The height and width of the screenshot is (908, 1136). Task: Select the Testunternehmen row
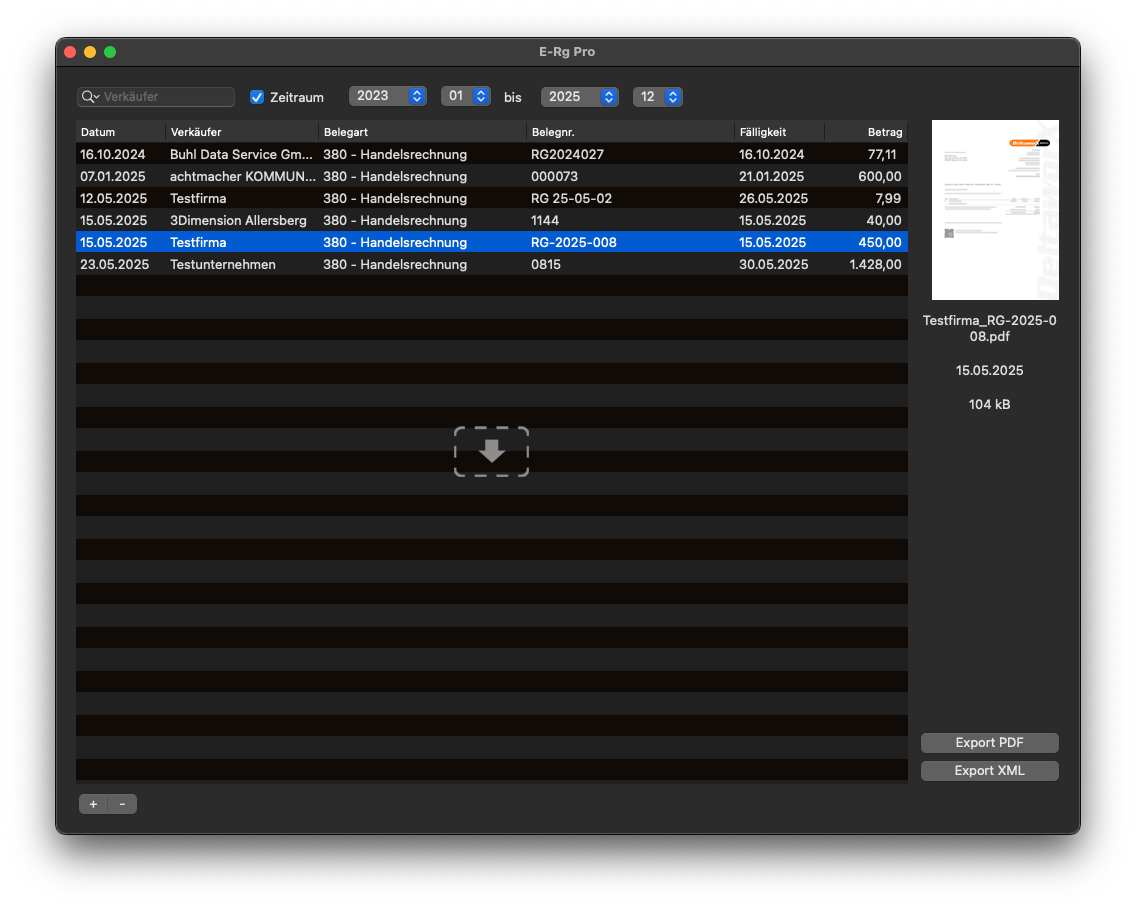(x=492, y=265)
